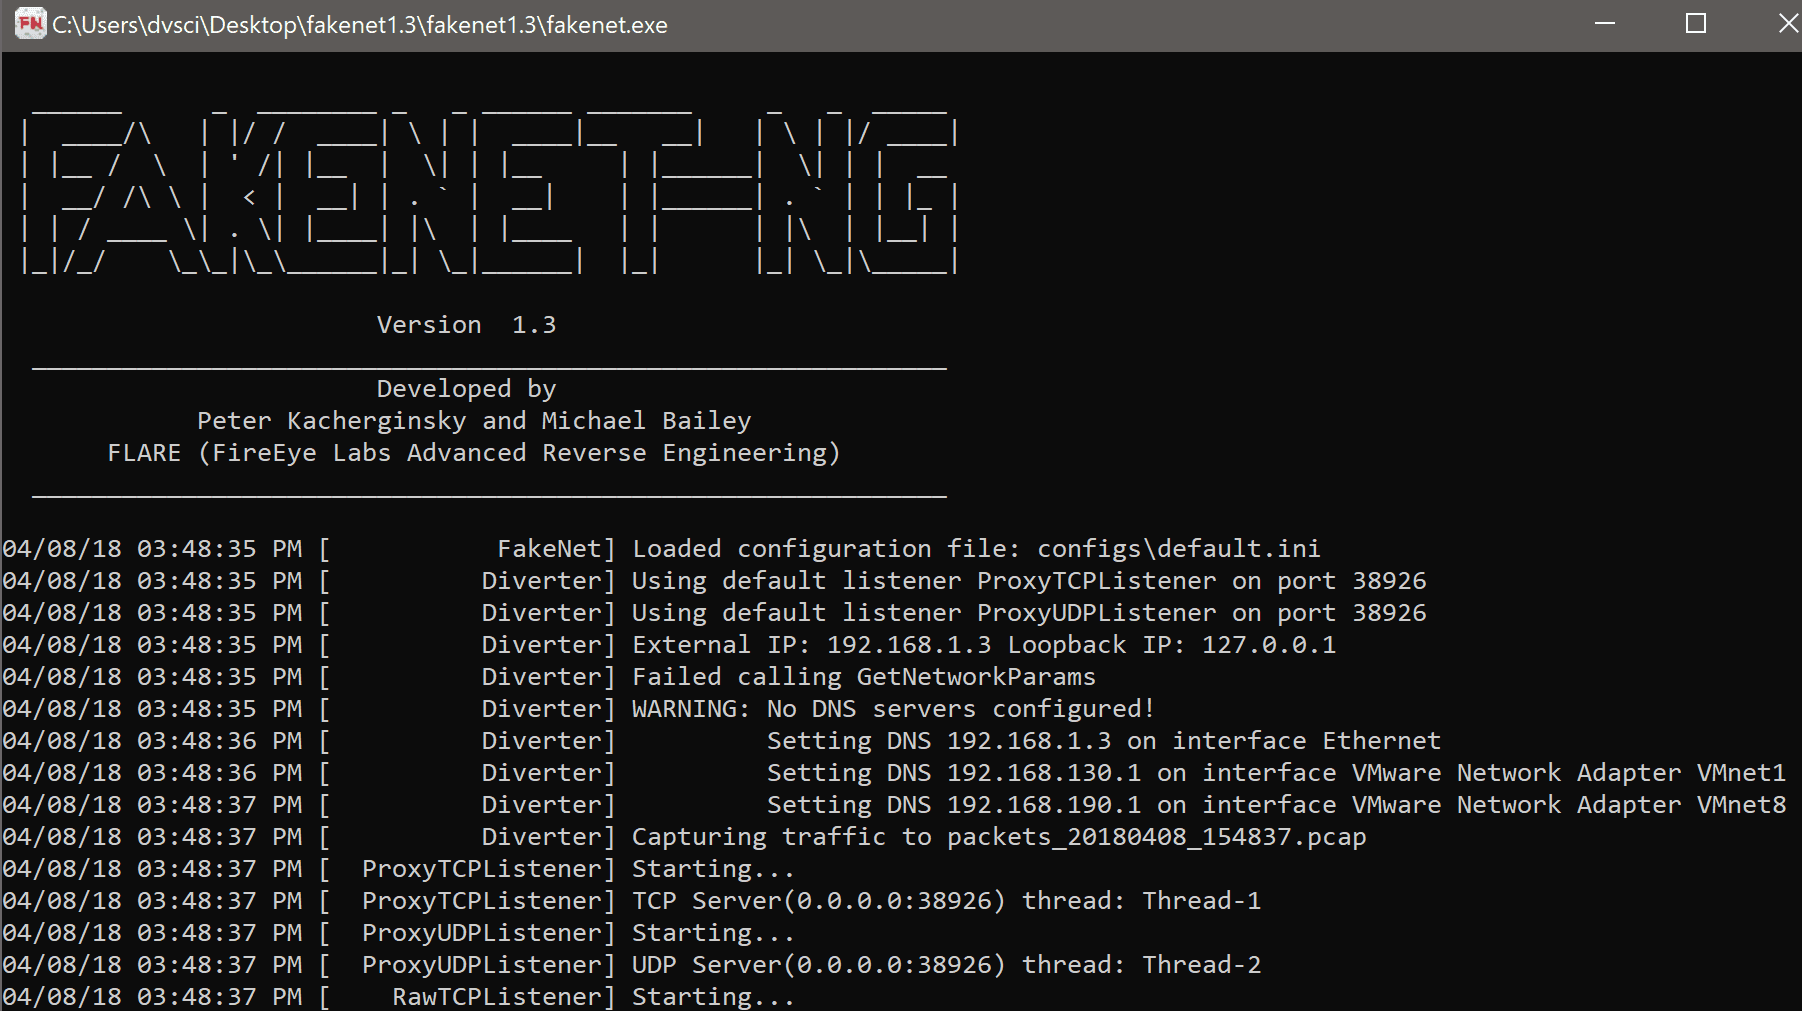Click the 'Developed by' line
The image size is (1802, 1011).
466,389
